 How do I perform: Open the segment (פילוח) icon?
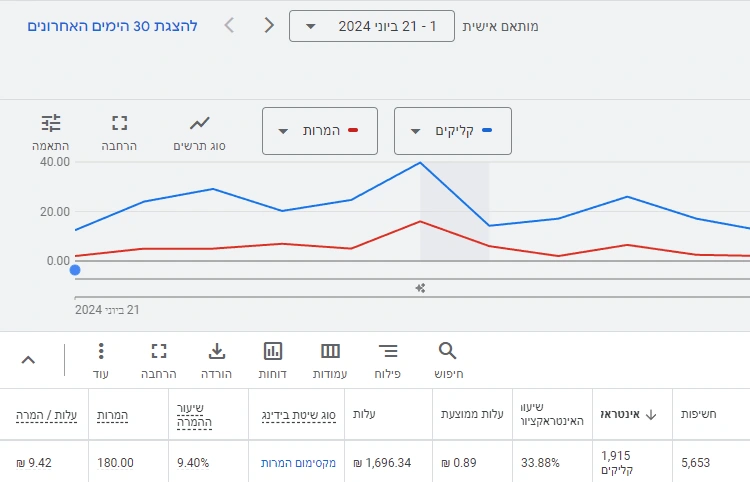pos(388,351)
